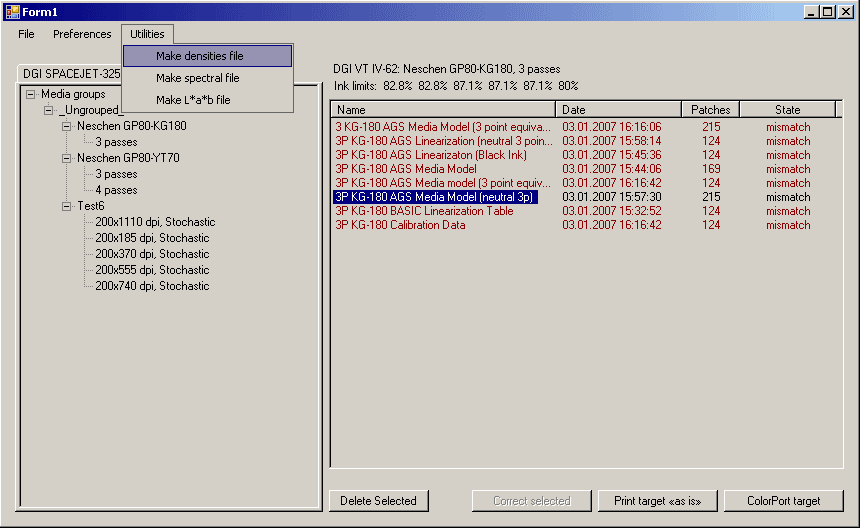Select 200x555 dpi, Stochastic
860x528 pixels.
[x=152, y=270]
